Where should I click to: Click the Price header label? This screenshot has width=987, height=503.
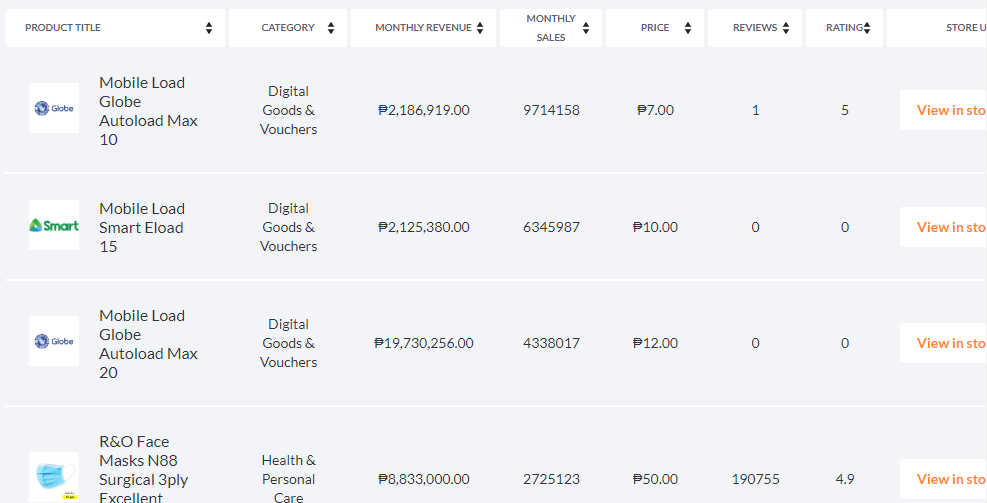click(x=655, y=28)
